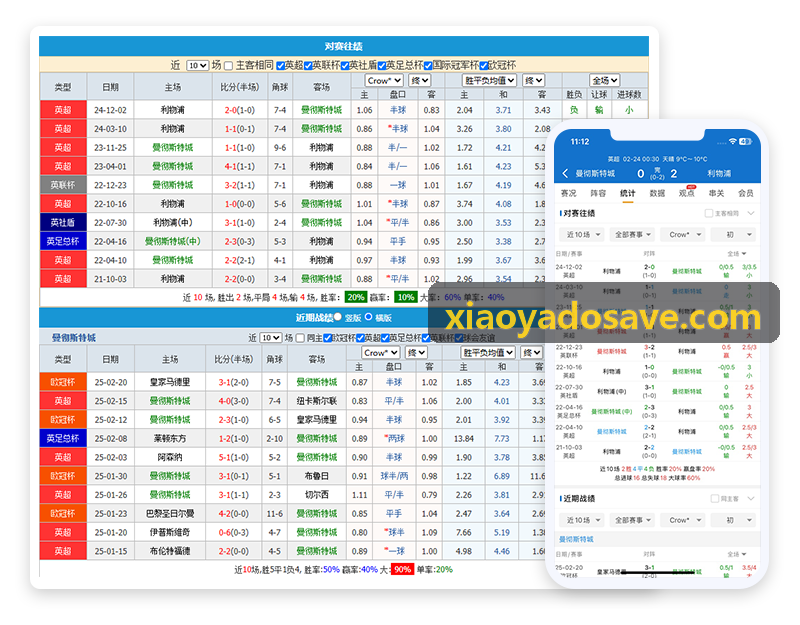
Task: Open 全场 dropdown in head-to-head table
Action: [605, 81]
